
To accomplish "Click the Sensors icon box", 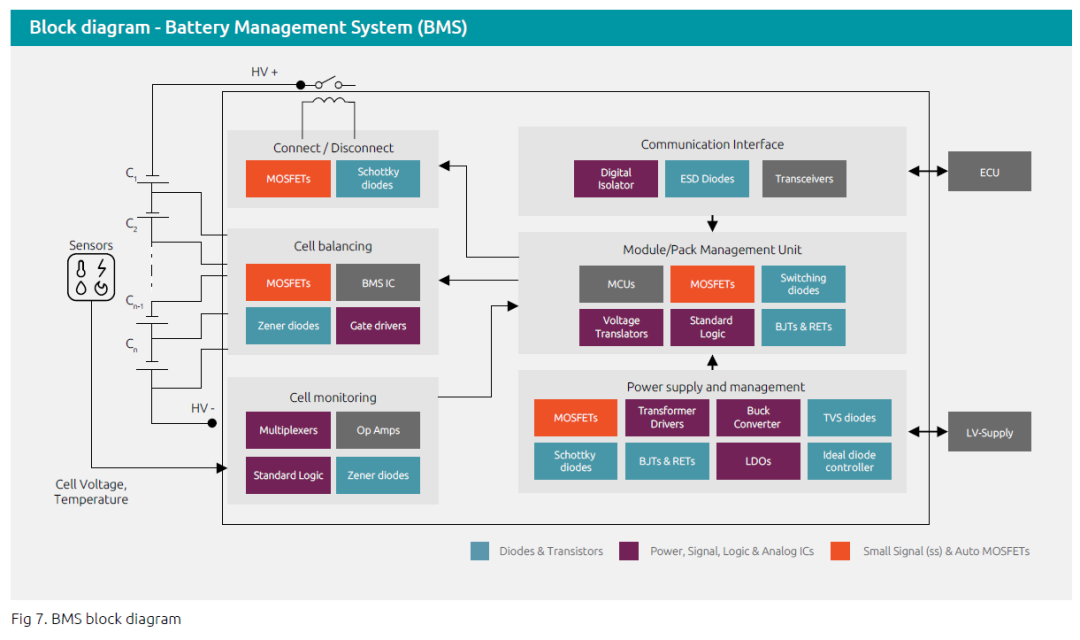I will tap(91, 278).
